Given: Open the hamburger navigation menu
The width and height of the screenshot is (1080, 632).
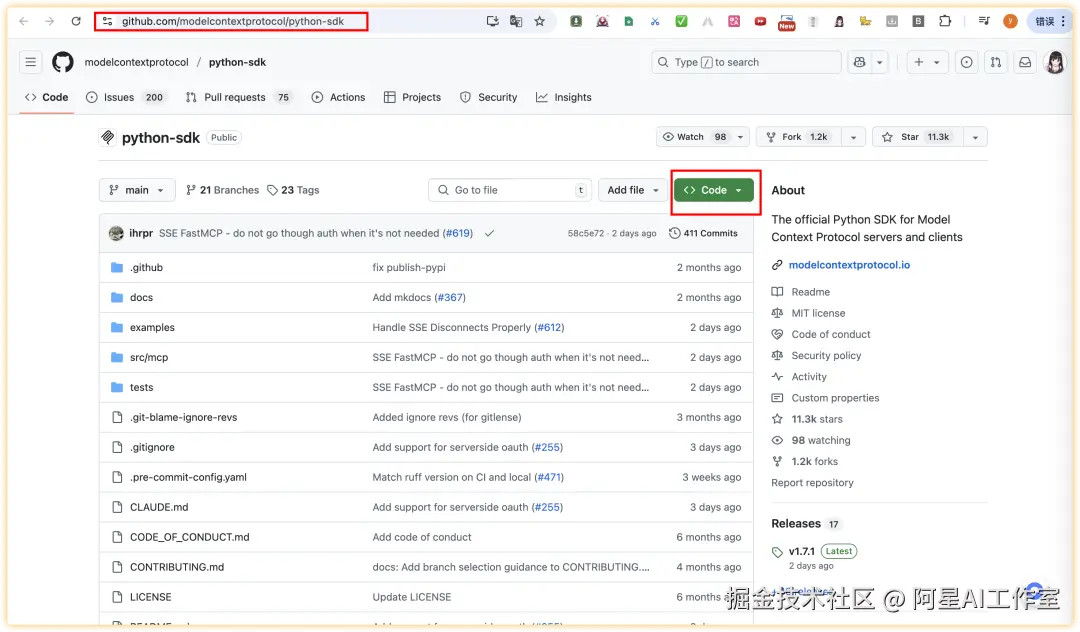Looking at the screenshot, I should point(30,62).
